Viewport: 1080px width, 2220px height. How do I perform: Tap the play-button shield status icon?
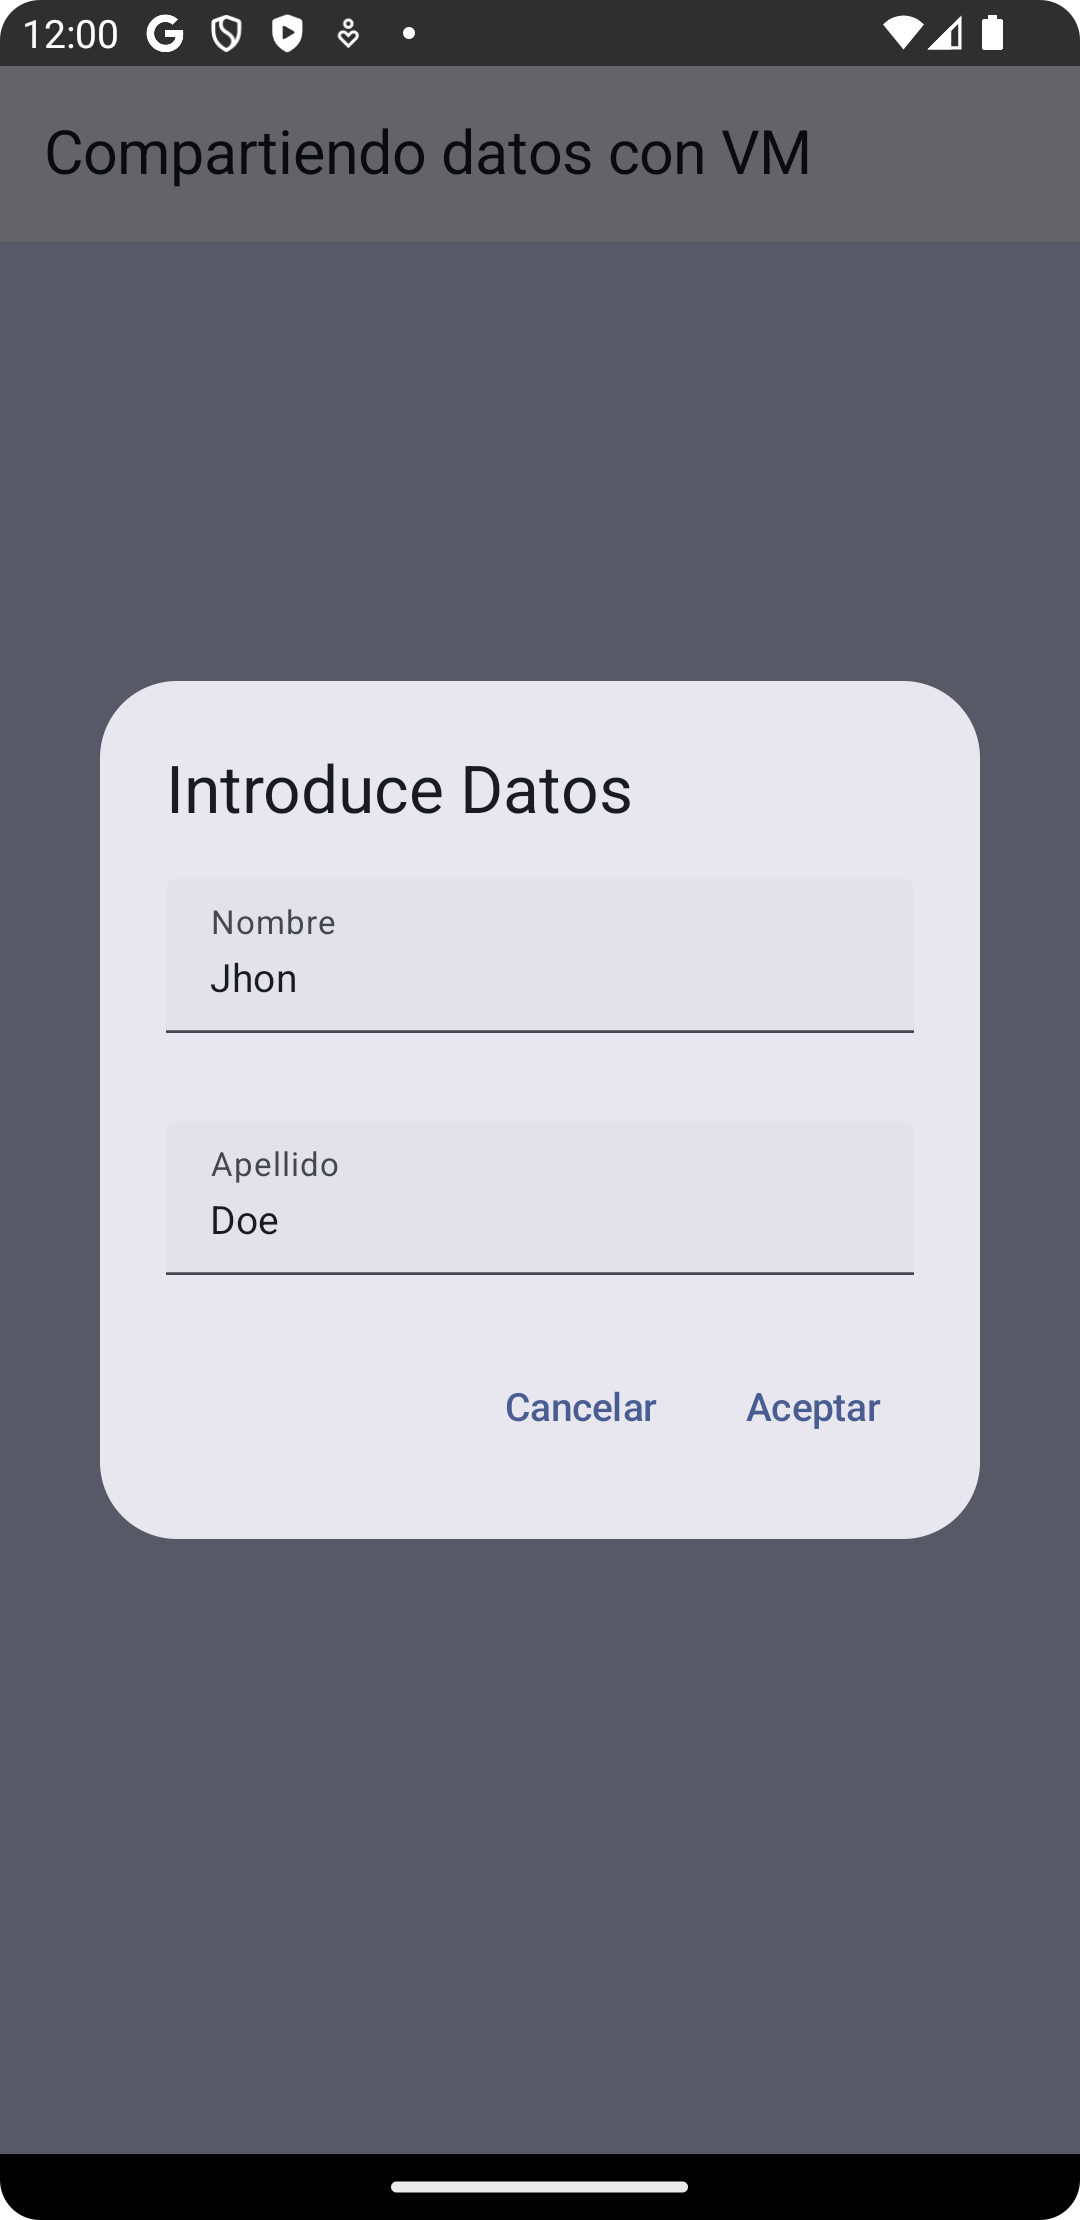[x=287, y=34]
